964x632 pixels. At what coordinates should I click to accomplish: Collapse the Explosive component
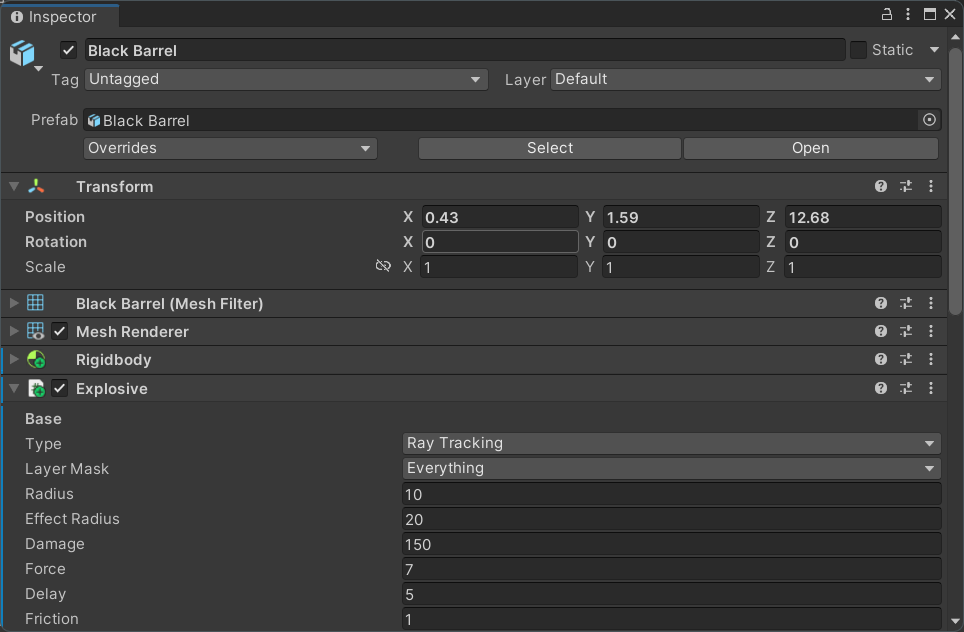point(14,389)
